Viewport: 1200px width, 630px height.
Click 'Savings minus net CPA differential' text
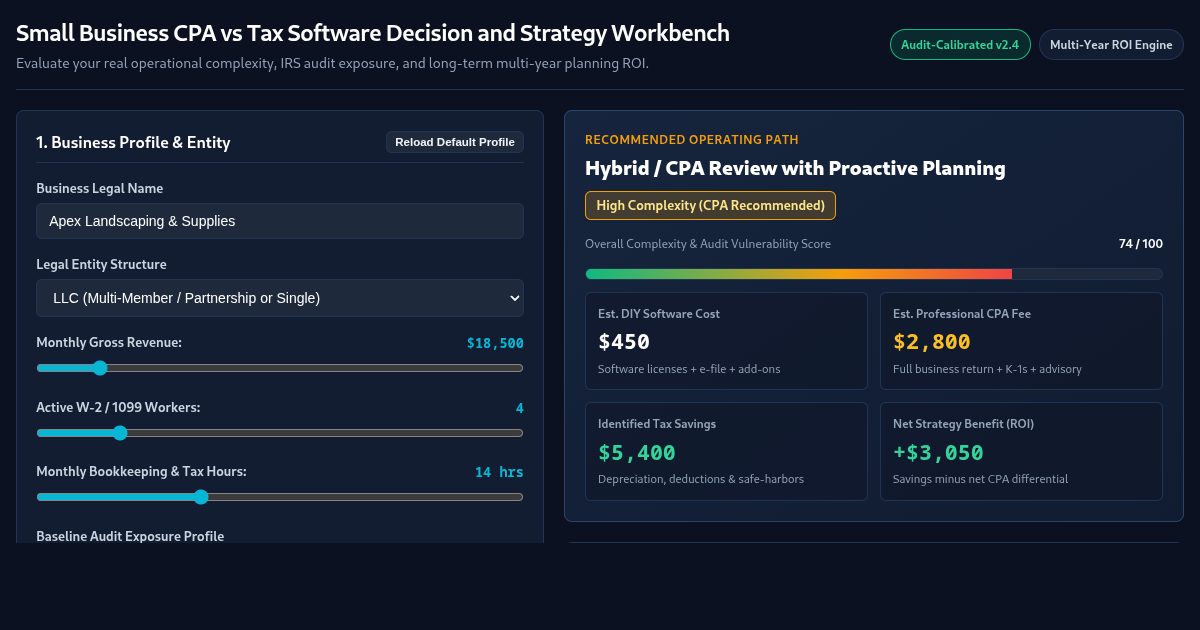click(980, 479)
